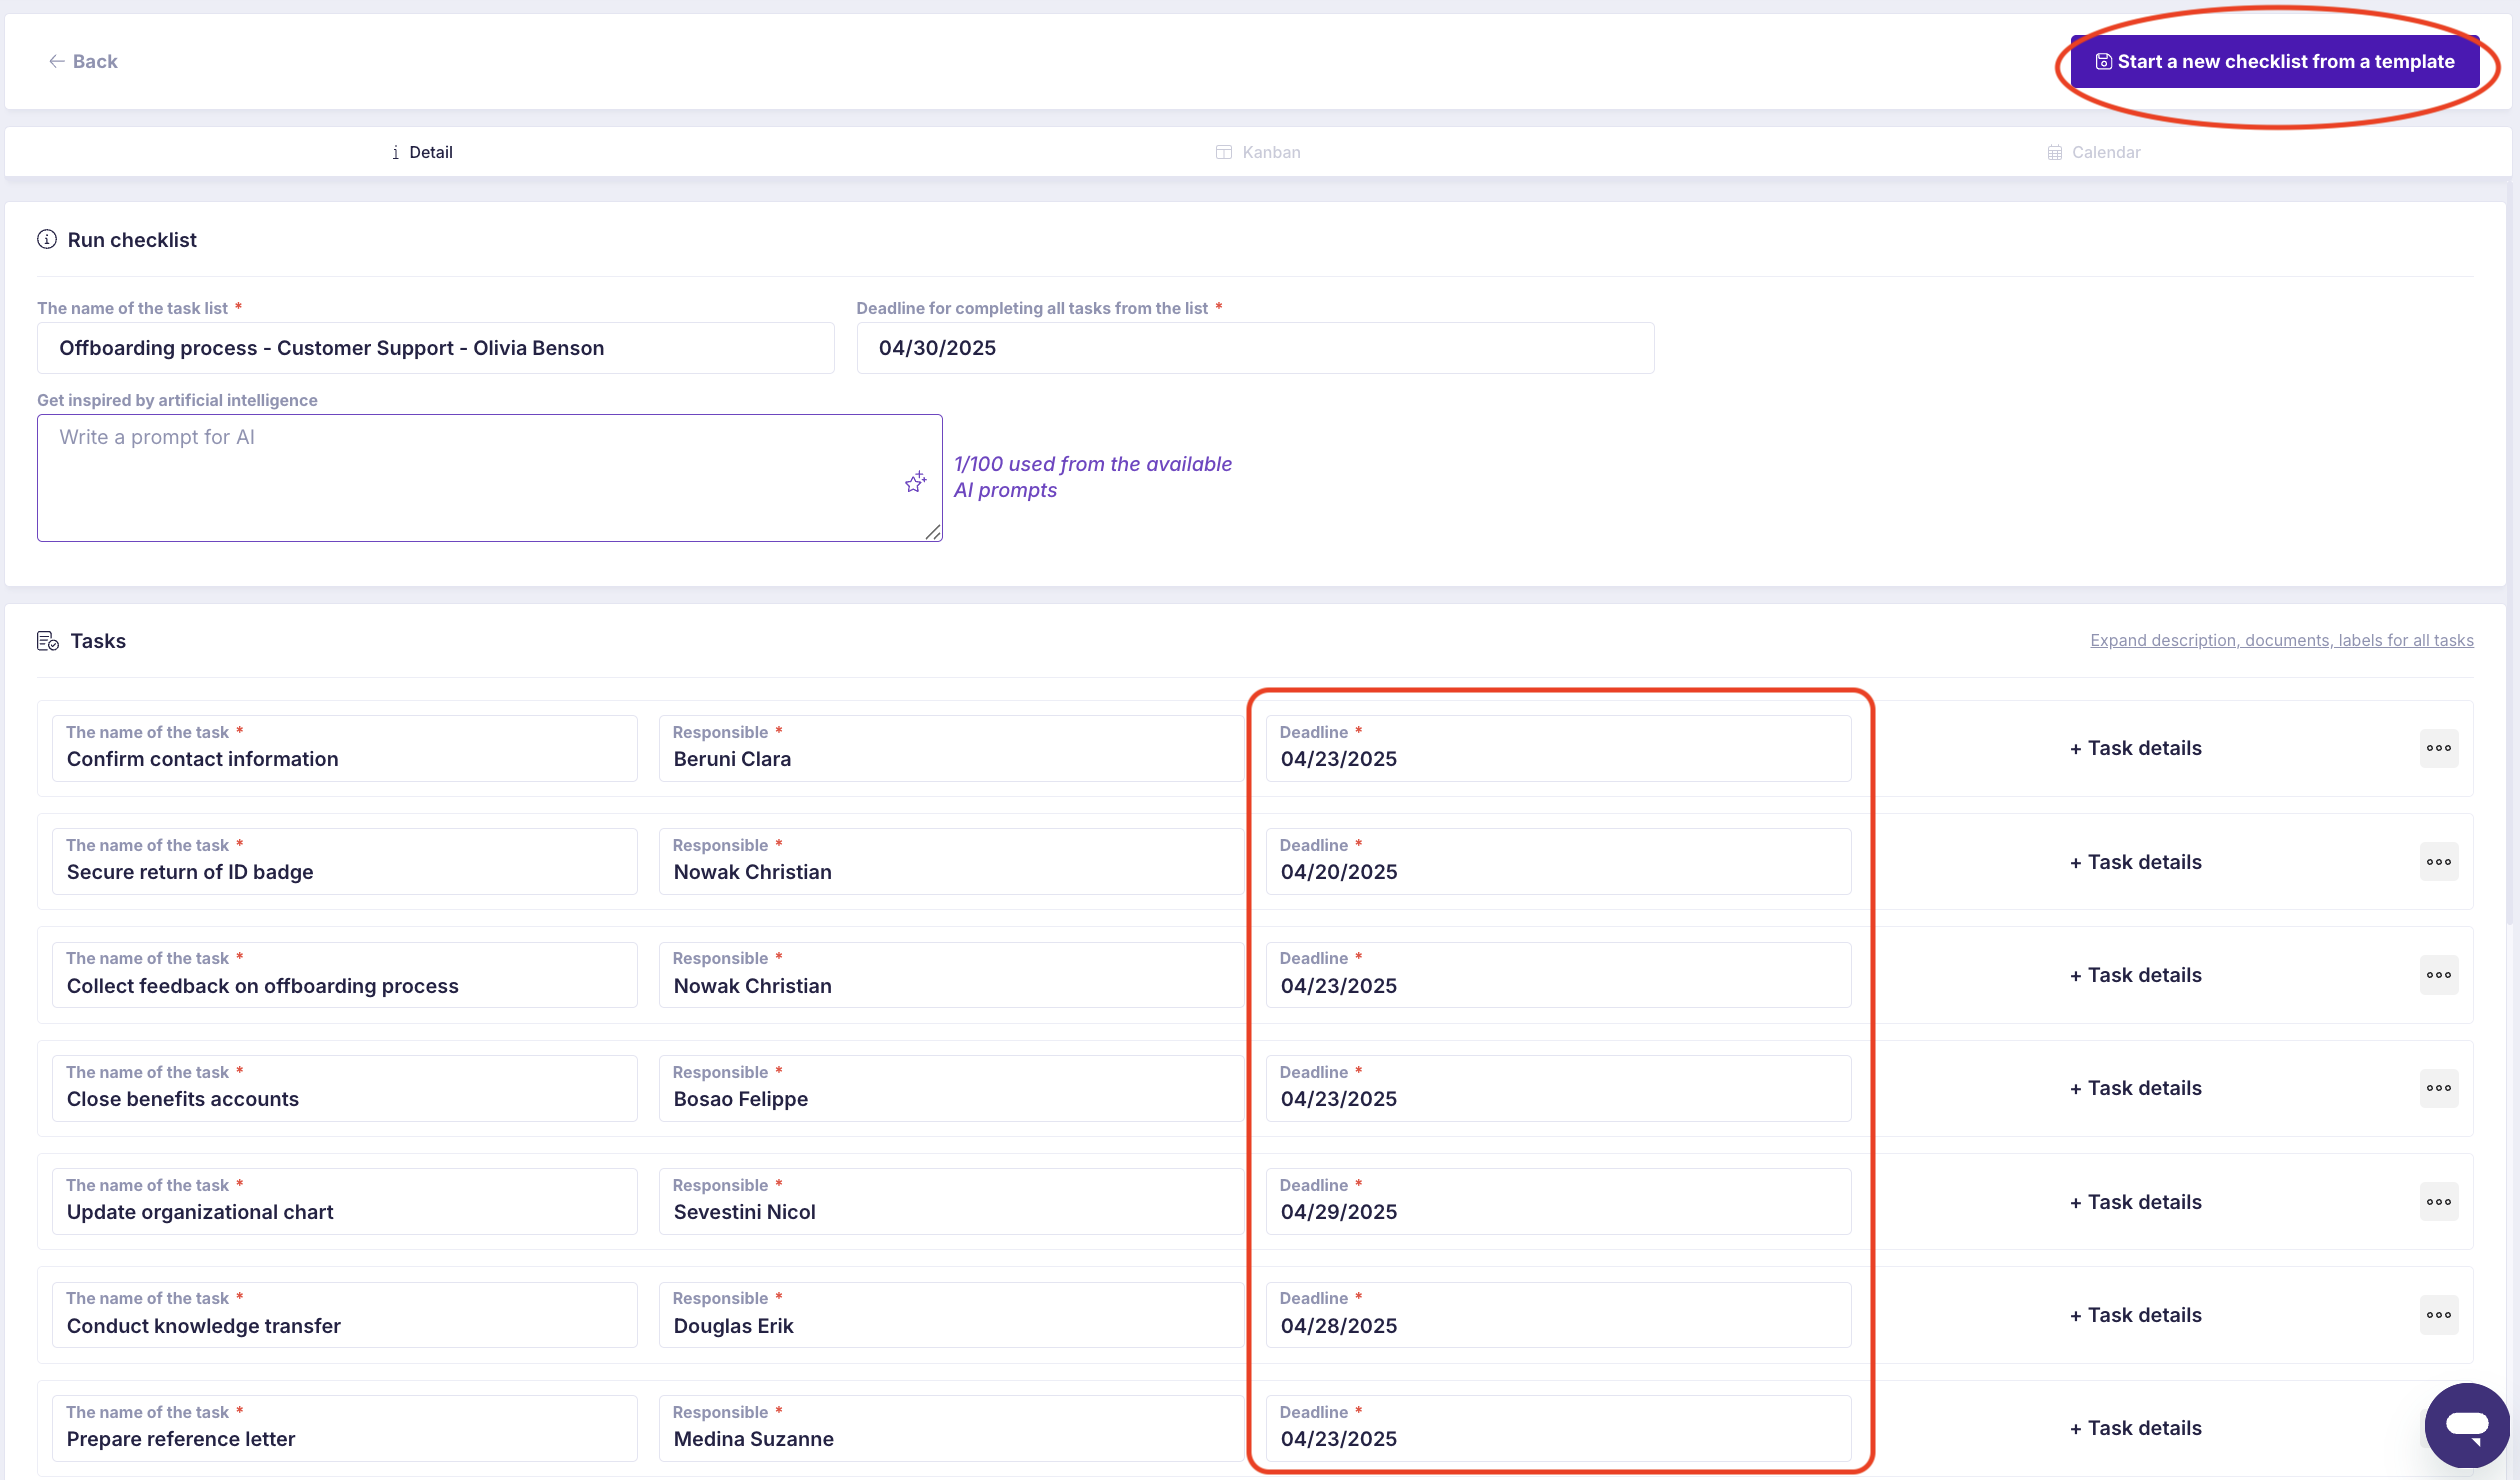Open Responsible selector showing Sevestini Nicol
The height and width of the screenshot is (1480, 2520).
tap(951, 1201)
